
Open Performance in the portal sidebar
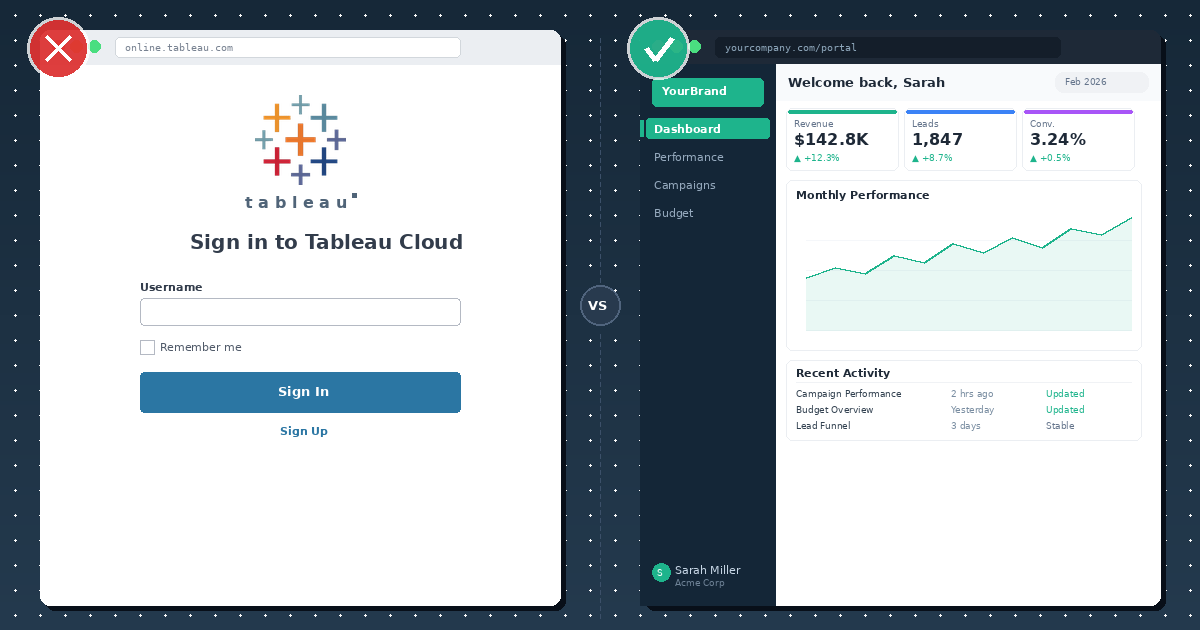[x=689, y=157]
